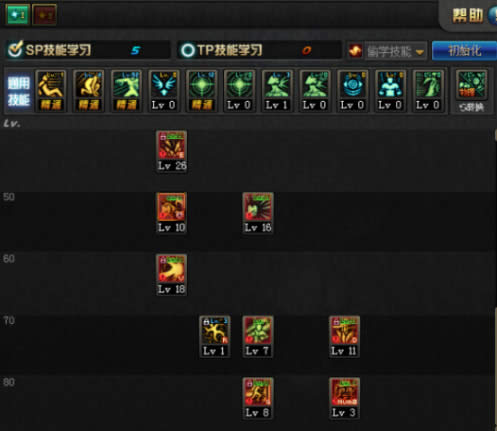Click the yellow arrow of the 偷学技能 dropdown

(x=420, y=52)
